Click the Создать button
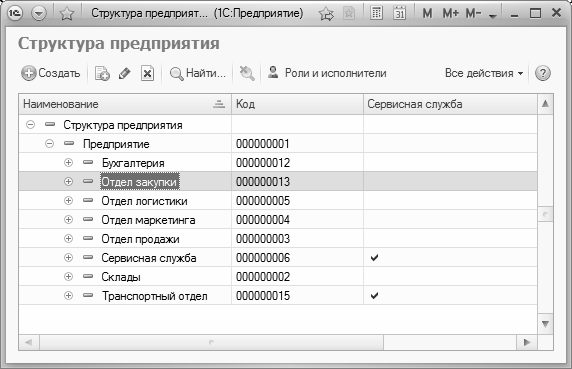572x369 pixels. coord(50,73)
